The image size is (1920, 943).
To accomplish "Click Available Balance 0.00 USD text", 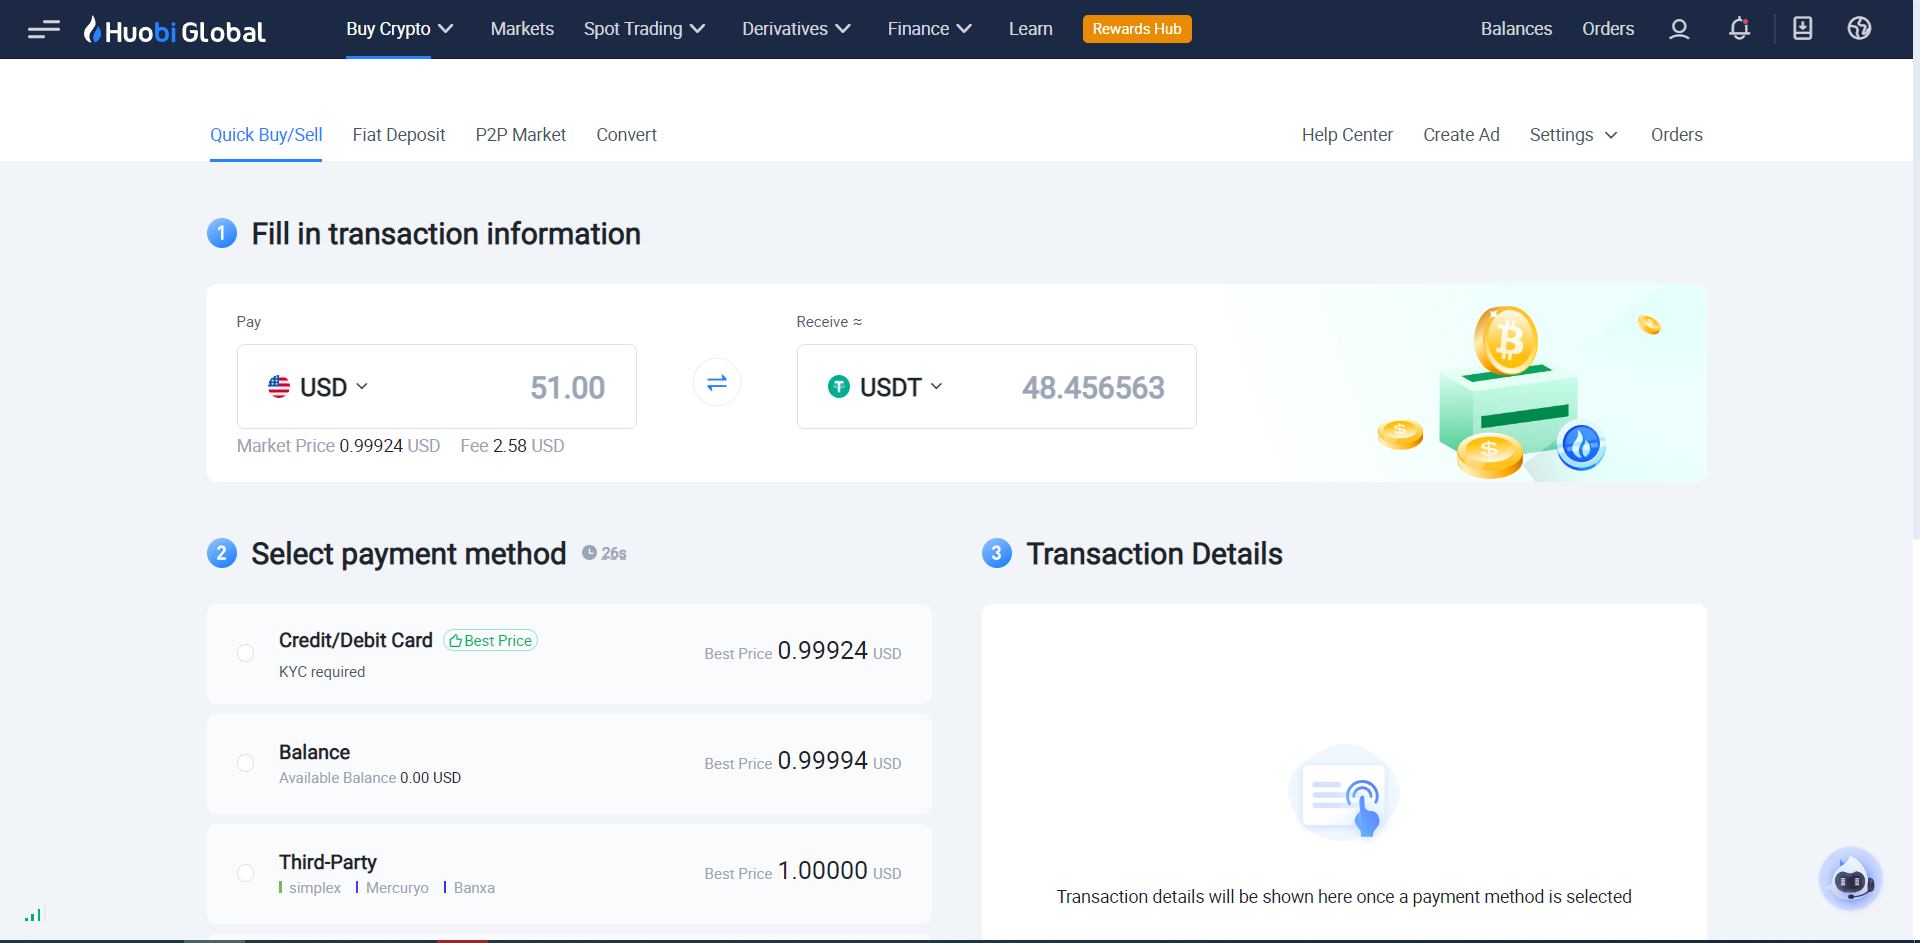I will (370, 778).
